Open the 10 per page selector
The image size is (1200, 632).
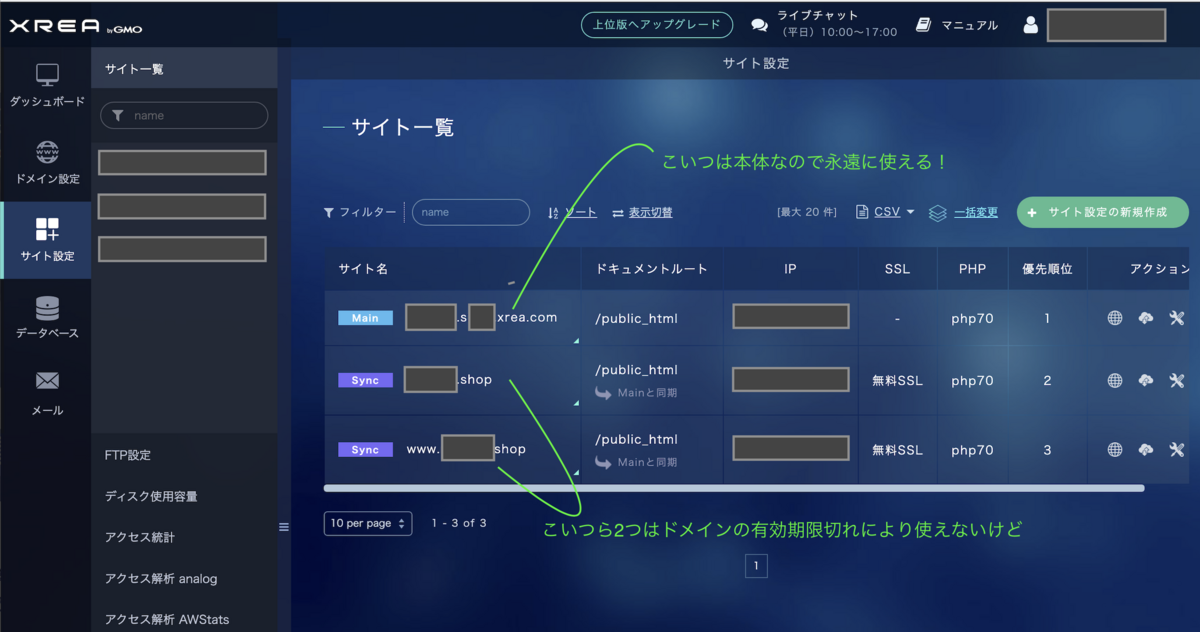[367, 523]
